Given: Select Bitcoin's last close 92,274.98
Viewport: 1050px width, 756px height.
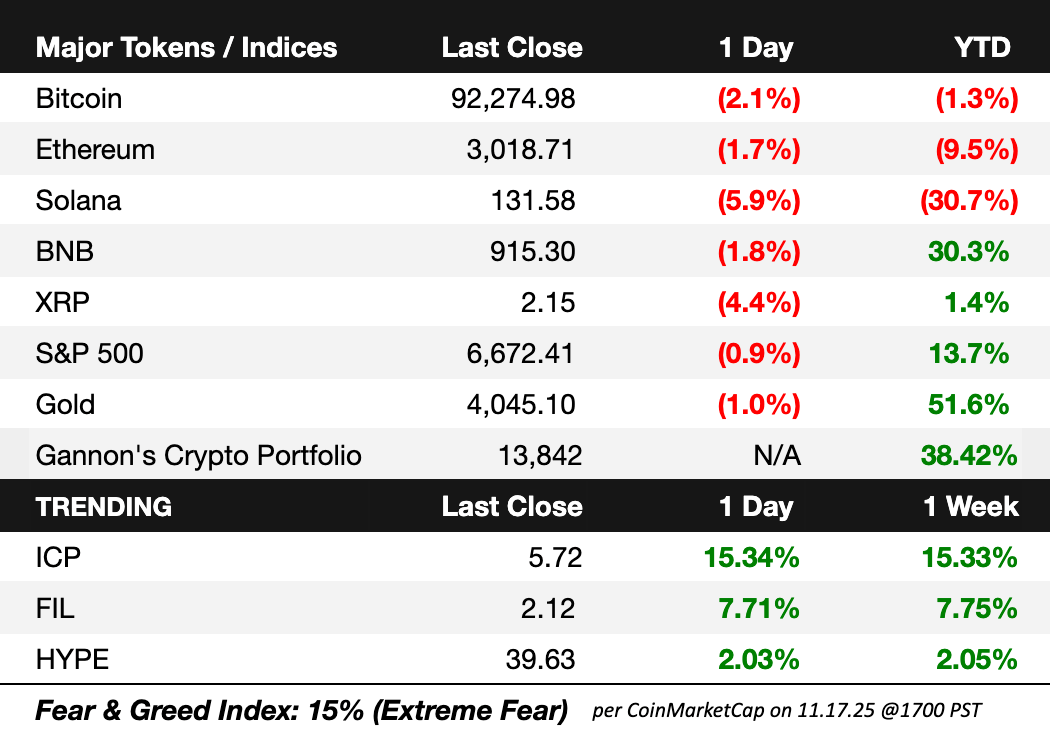Looking at the screenshot, I should (514, 99).
